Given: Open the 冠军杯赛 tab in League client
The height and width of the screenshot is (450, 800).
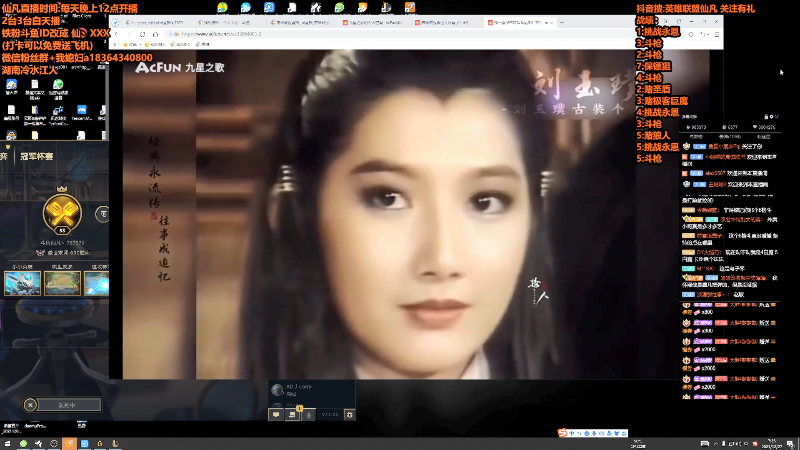Looking at the screenshot, I should pyautogui.click(x=37, y=157).
